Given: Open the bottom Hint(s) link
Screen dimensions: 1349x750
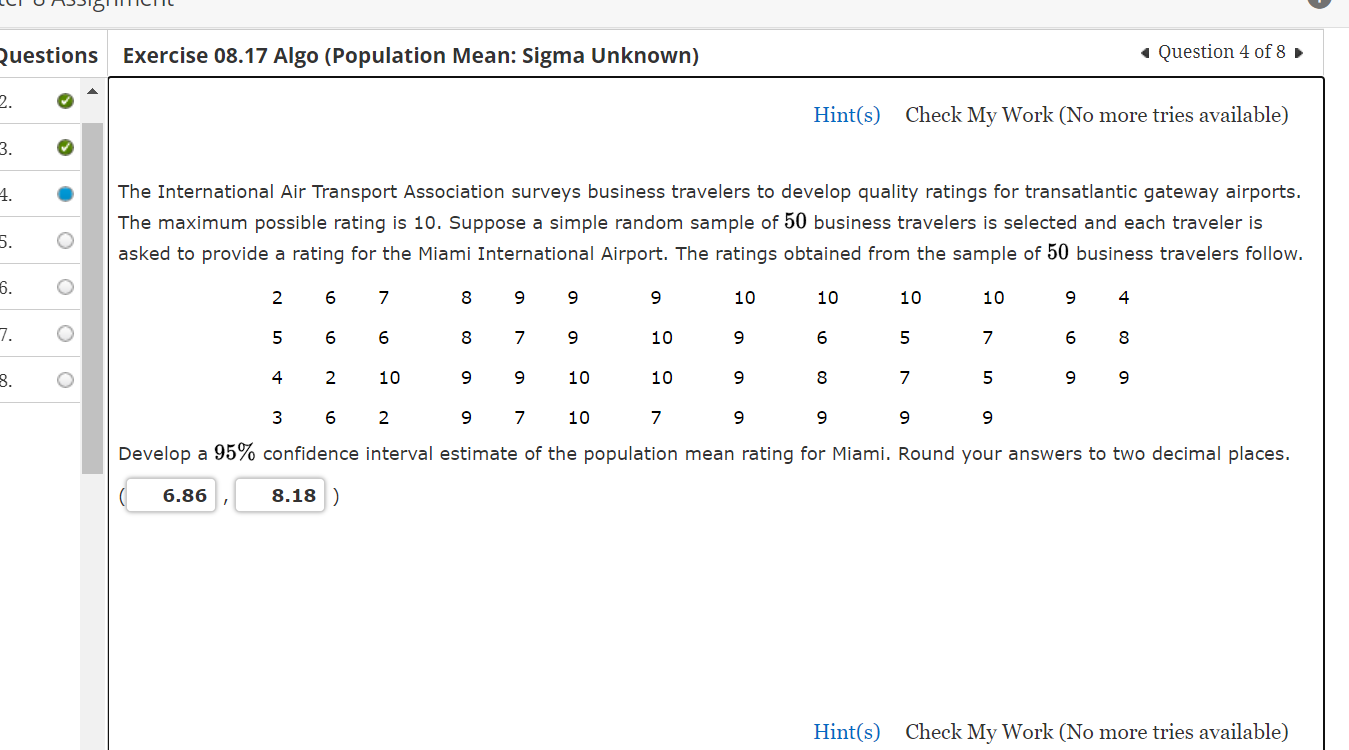Looking at the screenshot, I should 847,732.
